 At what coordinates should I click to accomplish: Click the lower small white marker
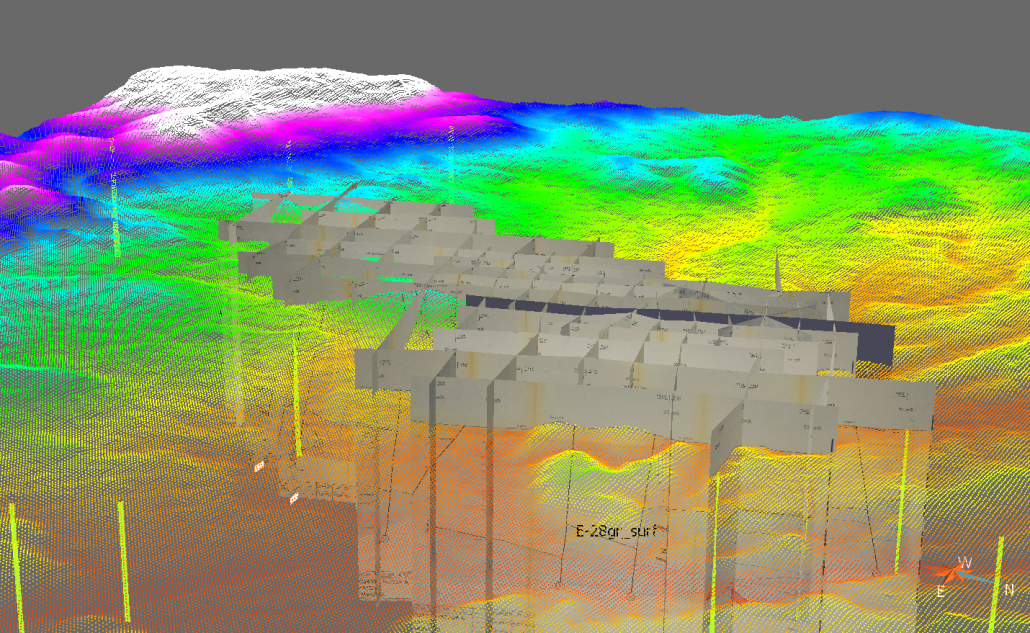pyautogui.click(x=294, y=497)
